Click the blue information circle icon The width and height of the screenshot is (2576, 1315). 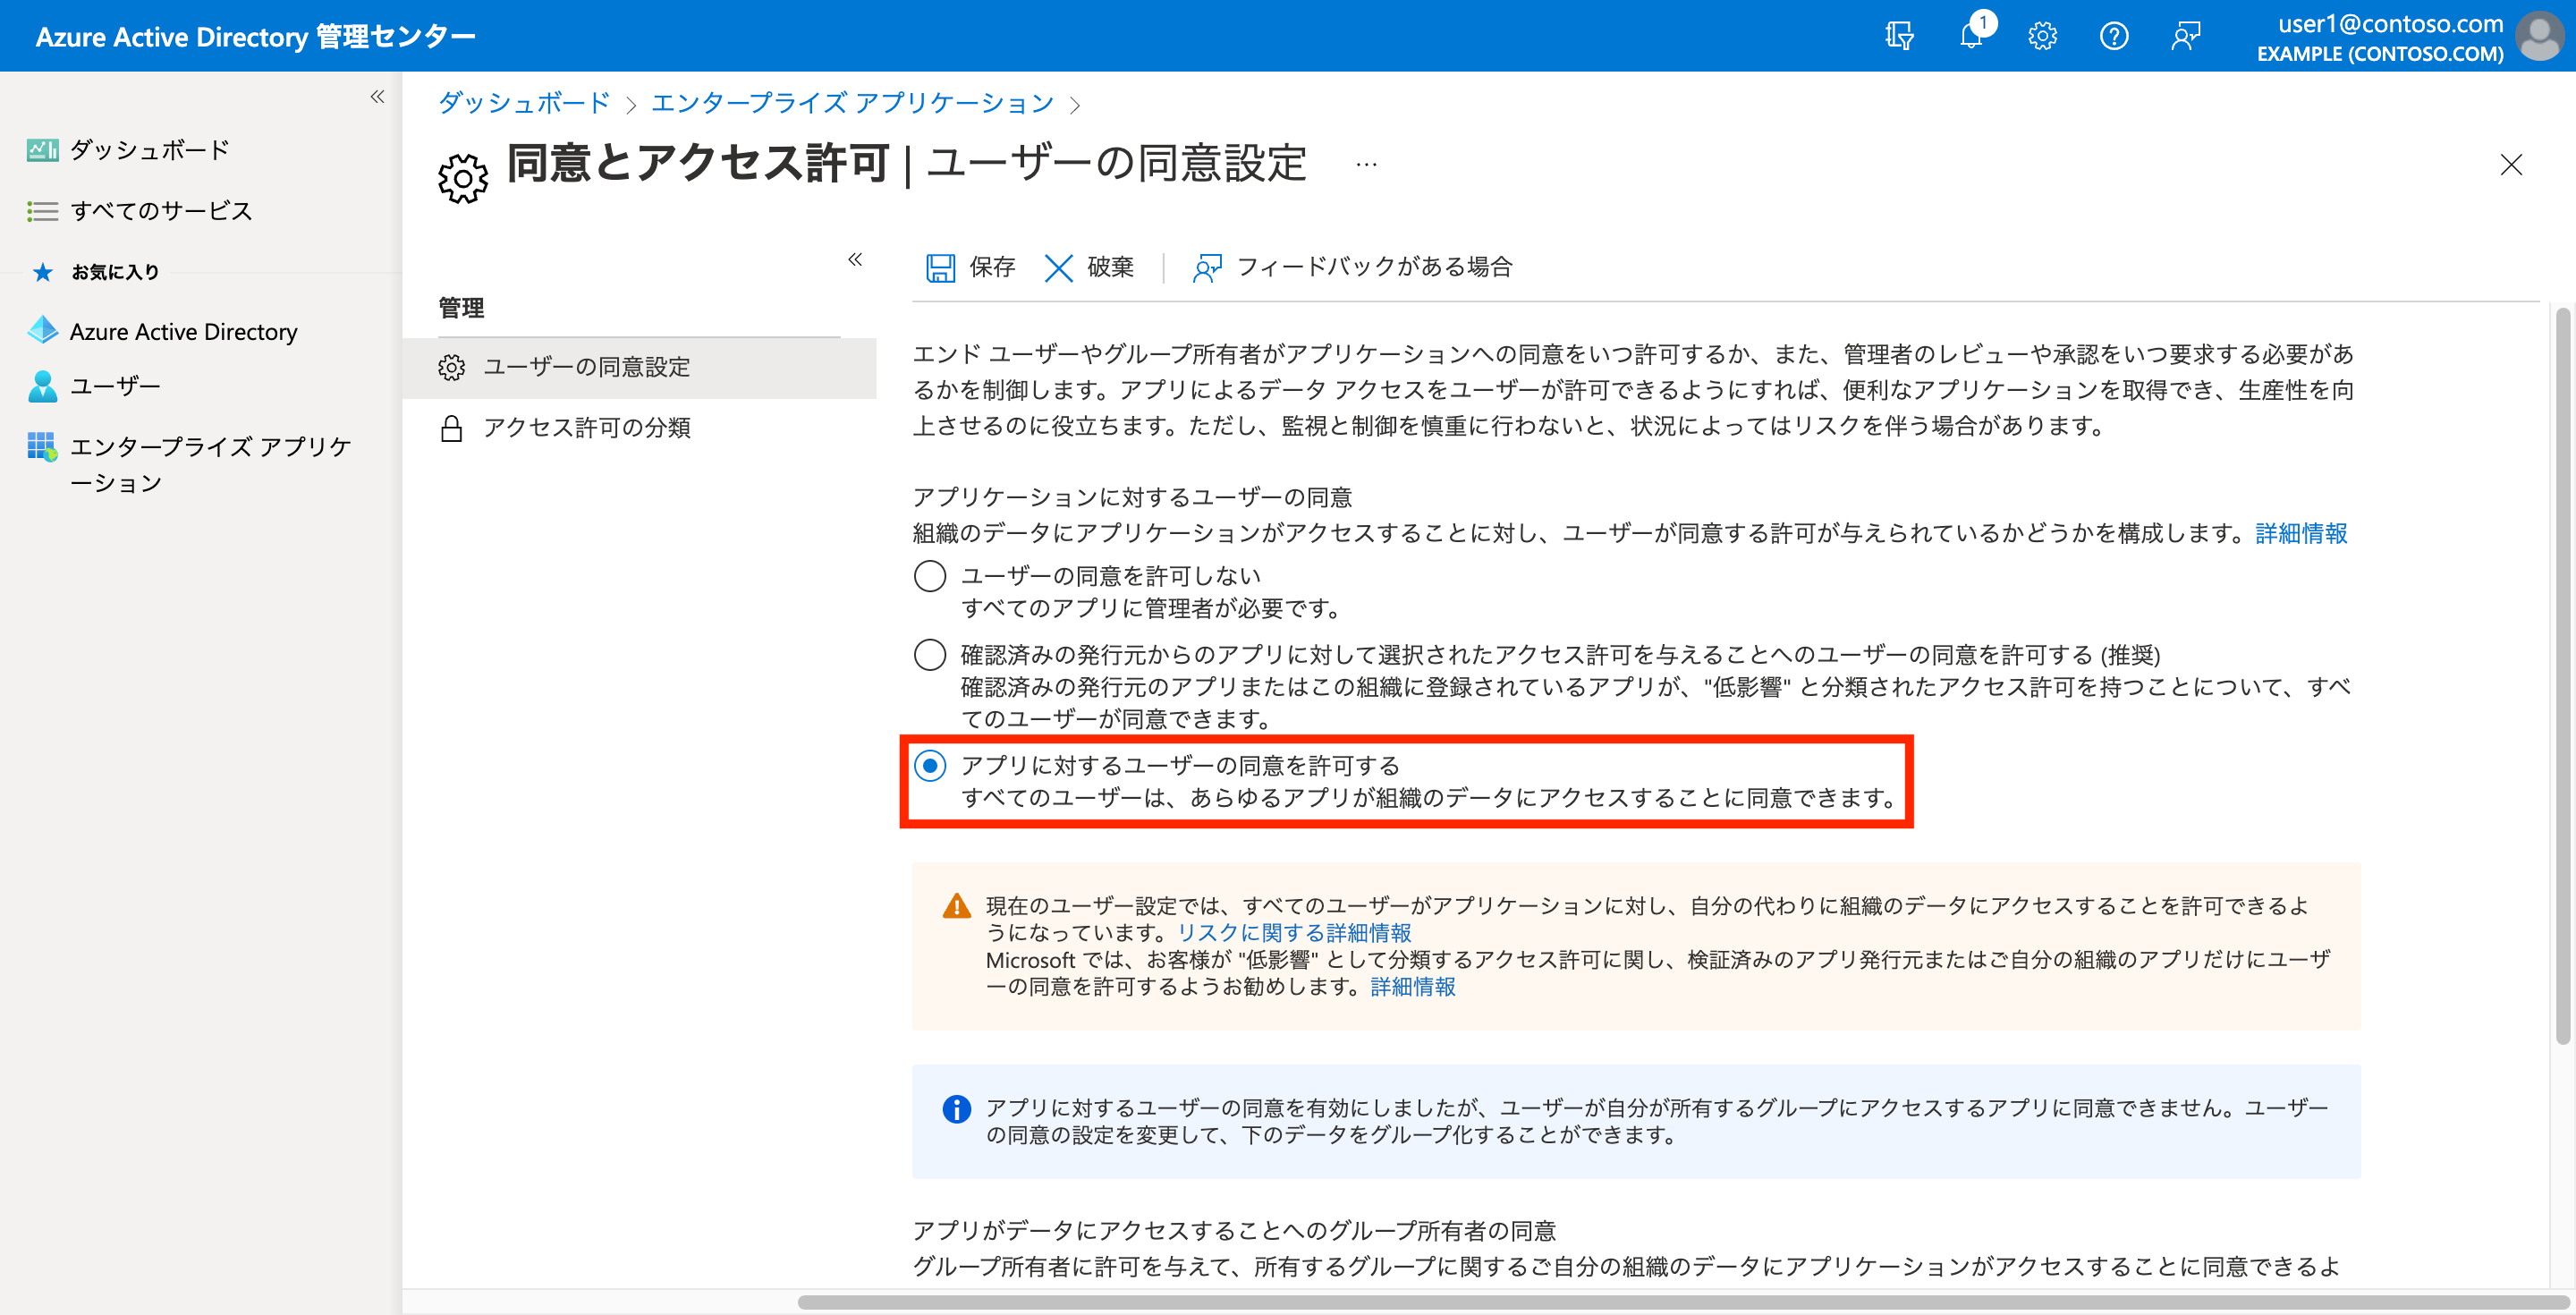coord(956,1109)
